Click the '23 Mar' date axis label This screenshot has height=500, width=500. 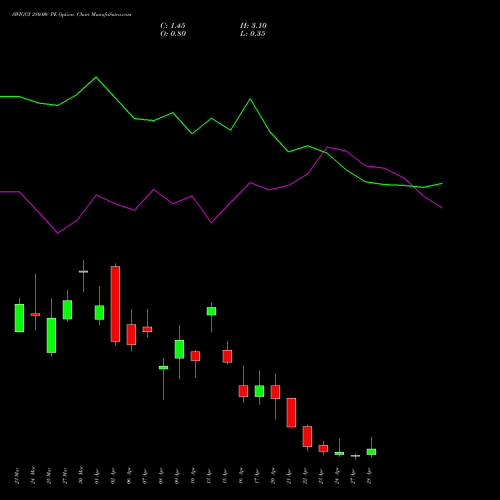point(17,476)
